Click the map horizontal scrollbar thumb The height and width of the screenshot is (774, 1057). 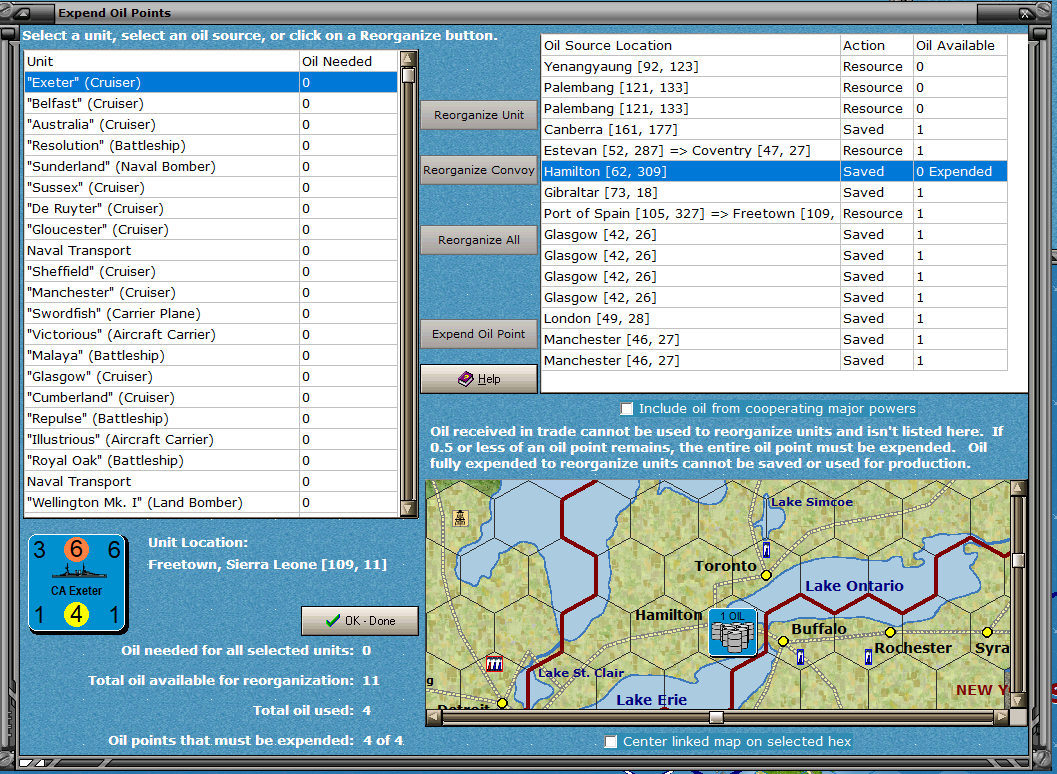coord(716,717)
